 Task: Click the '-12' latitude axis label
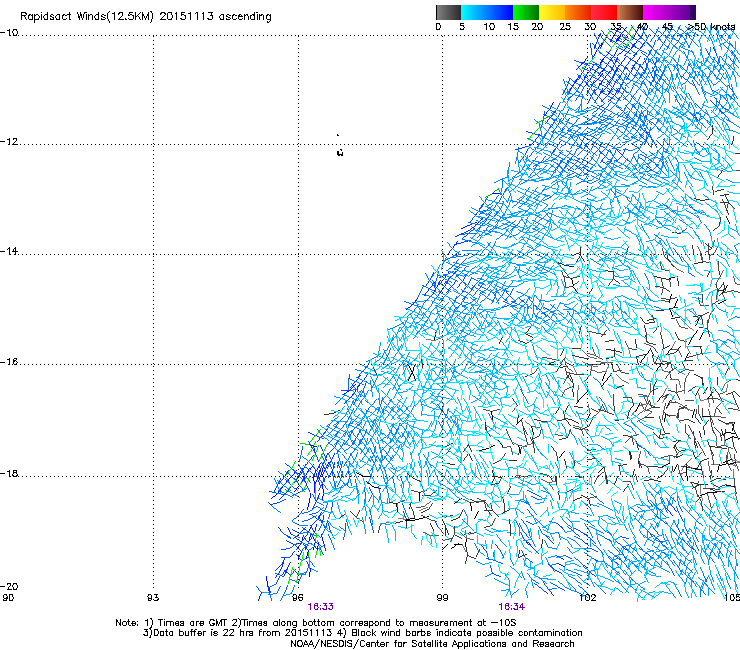(9, 142)
